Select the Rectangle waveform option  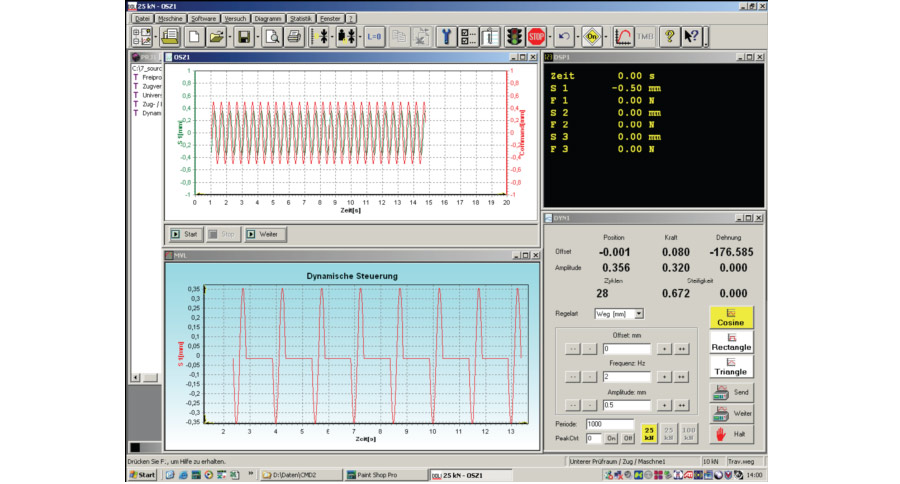pyautogui.click(x=731, y=341)
